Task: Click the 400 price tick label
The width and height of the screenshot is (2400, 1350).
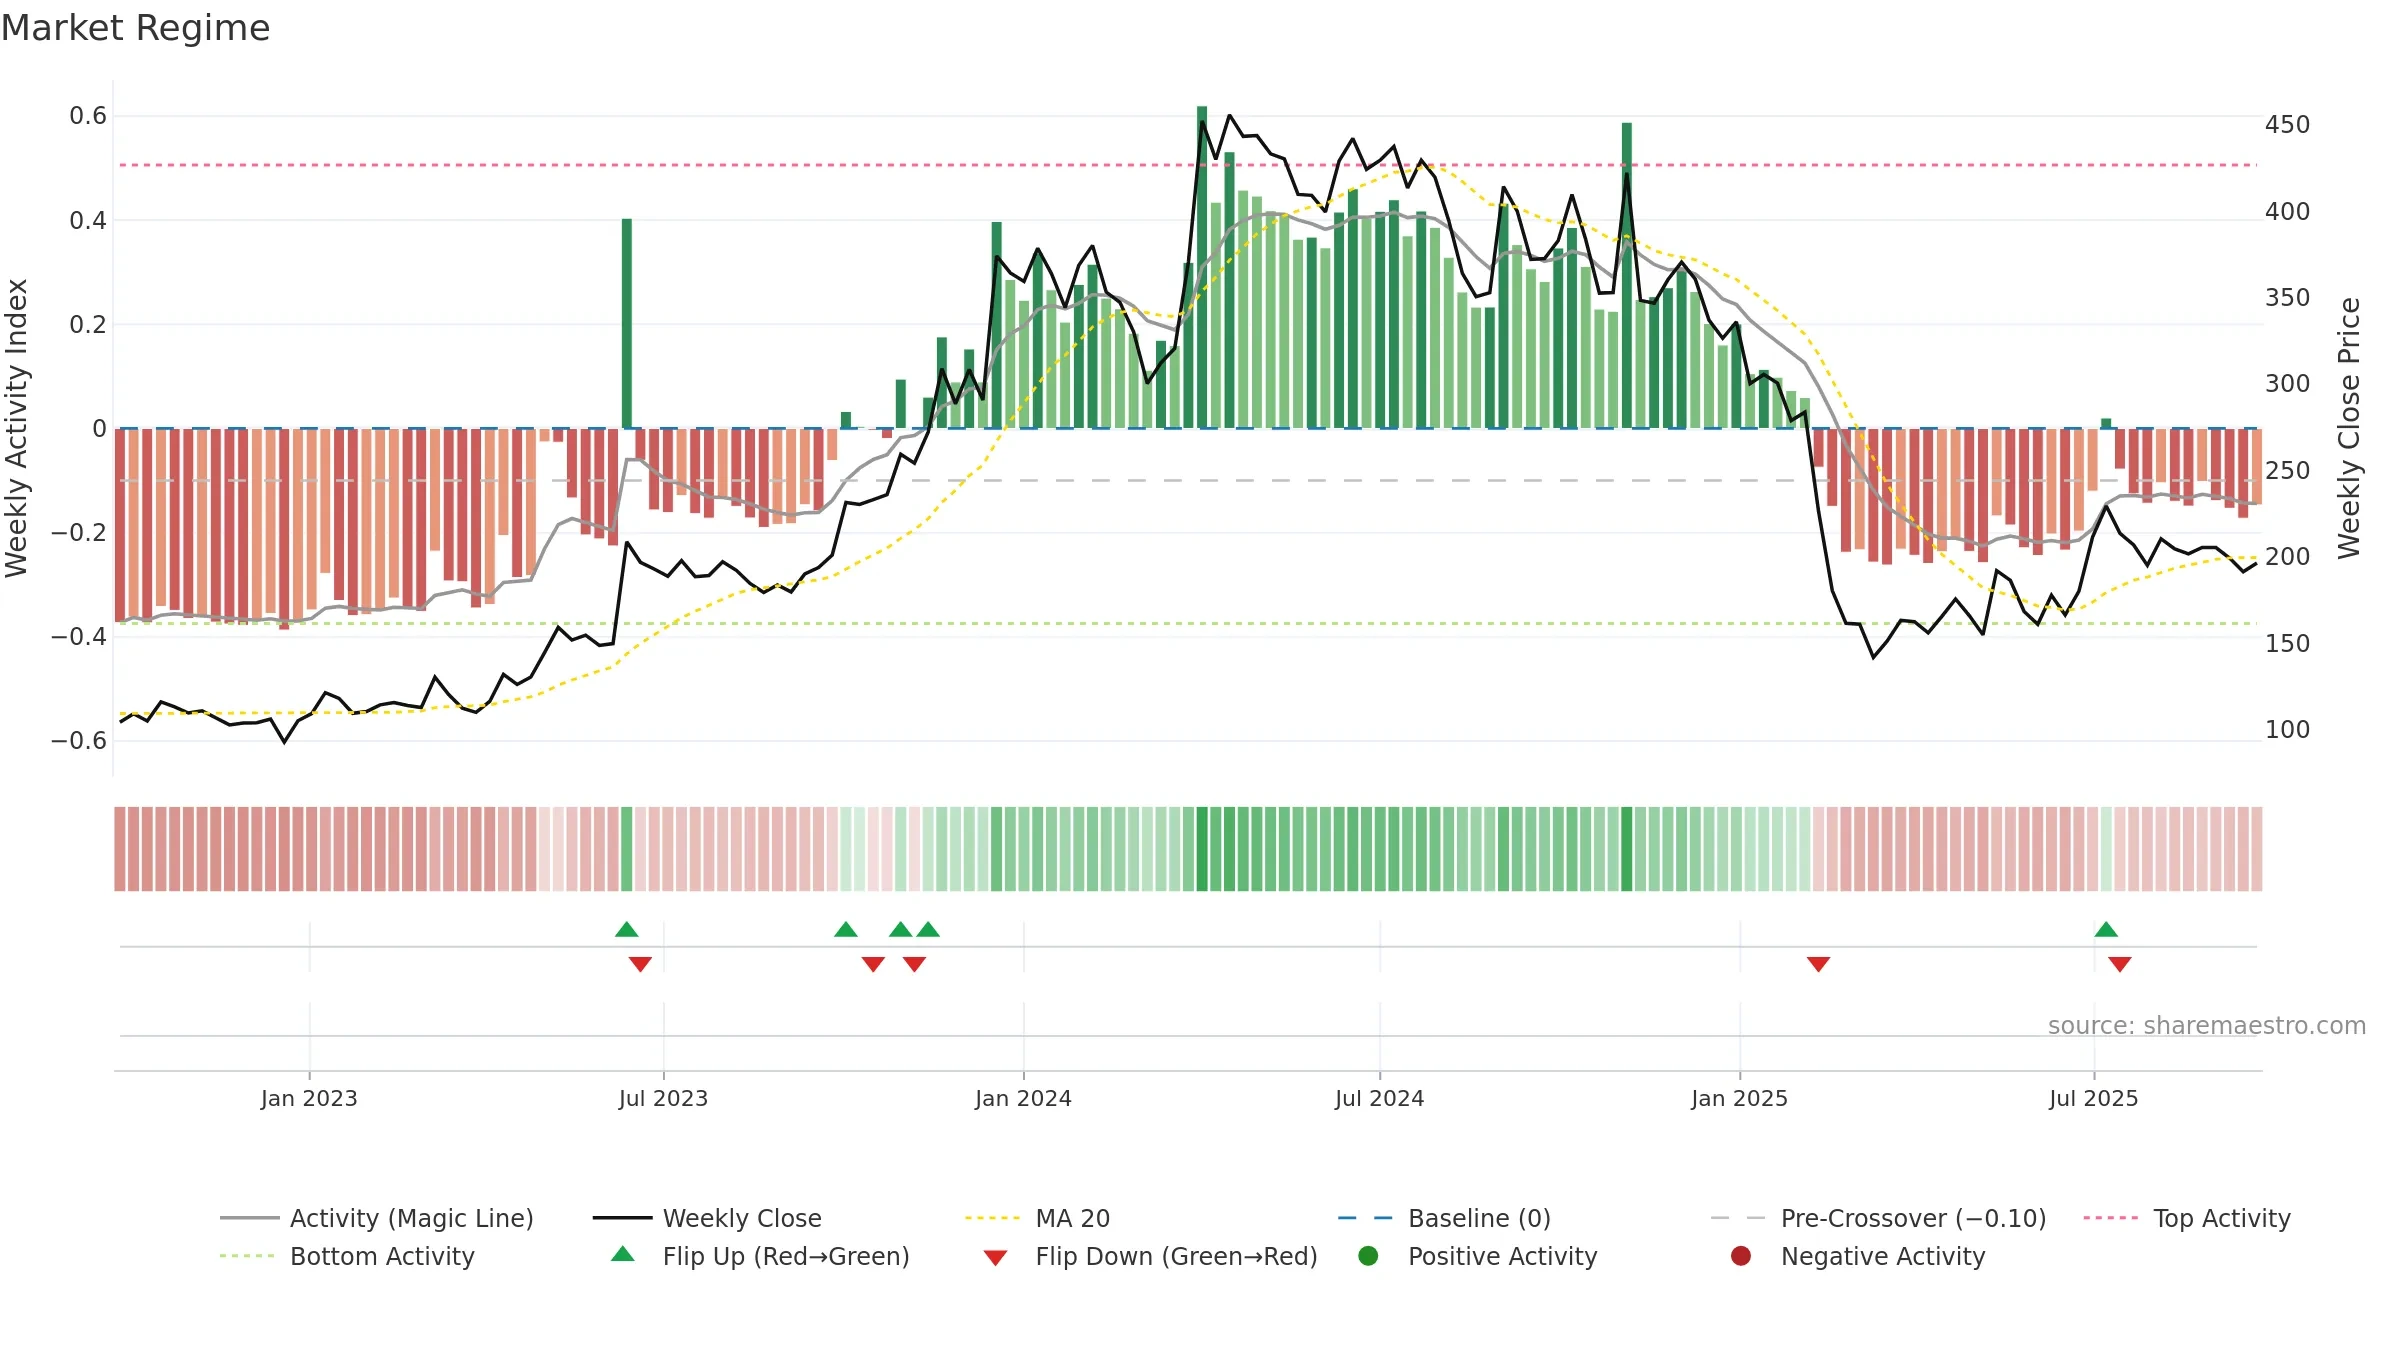Action: 2287,211
